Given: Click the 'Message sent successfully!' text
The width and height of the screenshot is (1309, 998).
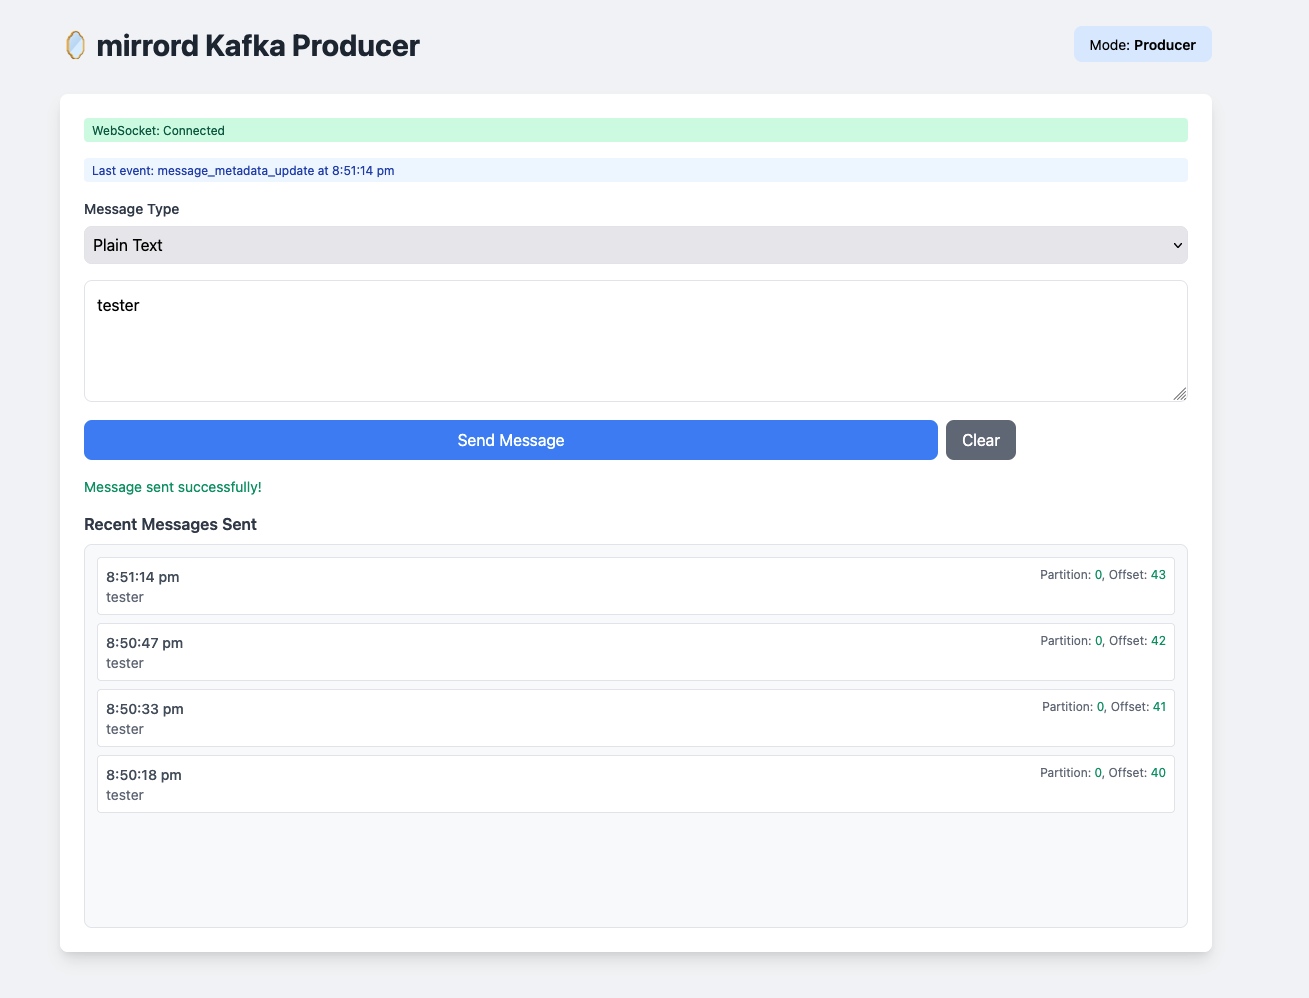Looking at the screenshot, I should pyautogui.click(x=172, y=487).
